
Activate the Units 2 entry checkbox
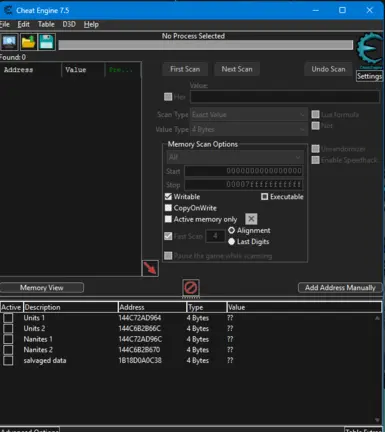pos(8,328)
